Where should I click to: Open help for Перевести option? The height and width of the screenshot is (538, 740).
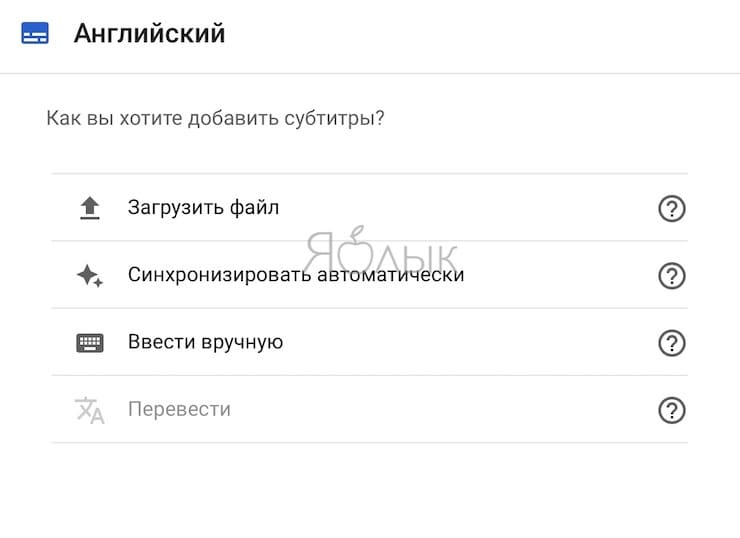point(672,410)
